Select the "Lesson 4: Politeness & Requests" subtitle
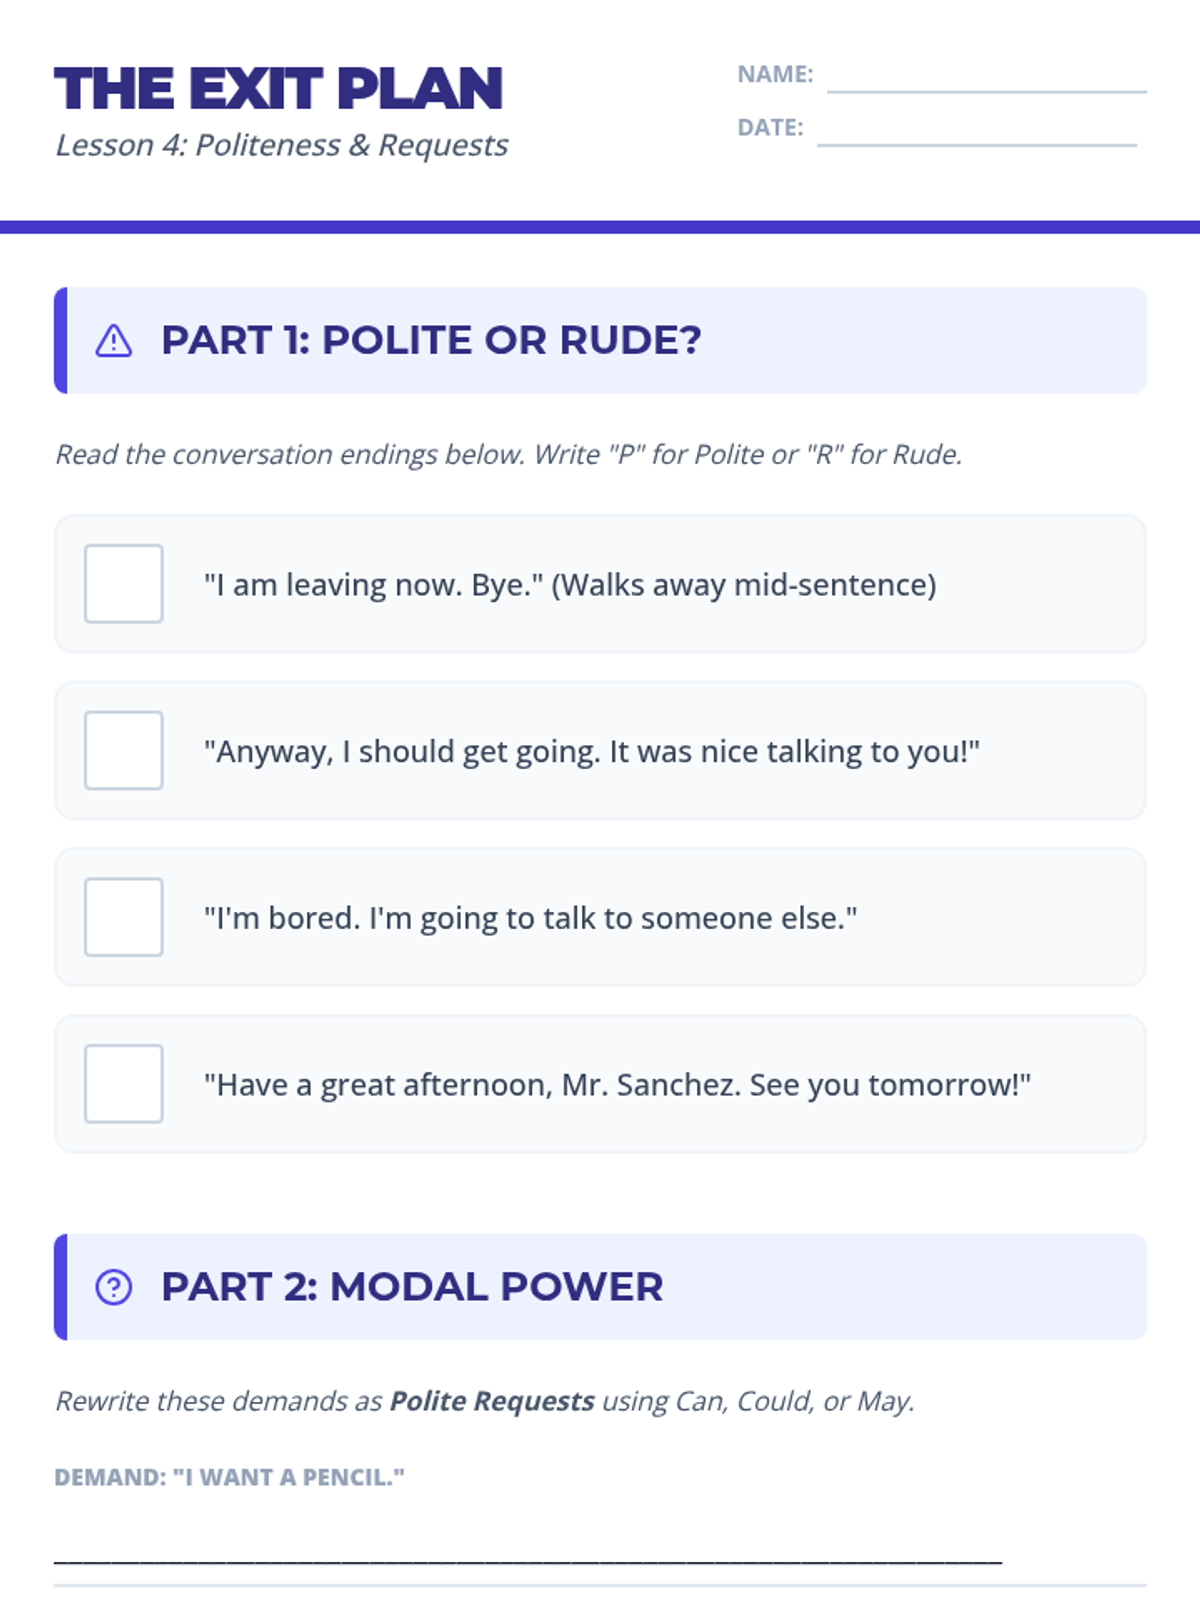 click(x=281, y=145)
